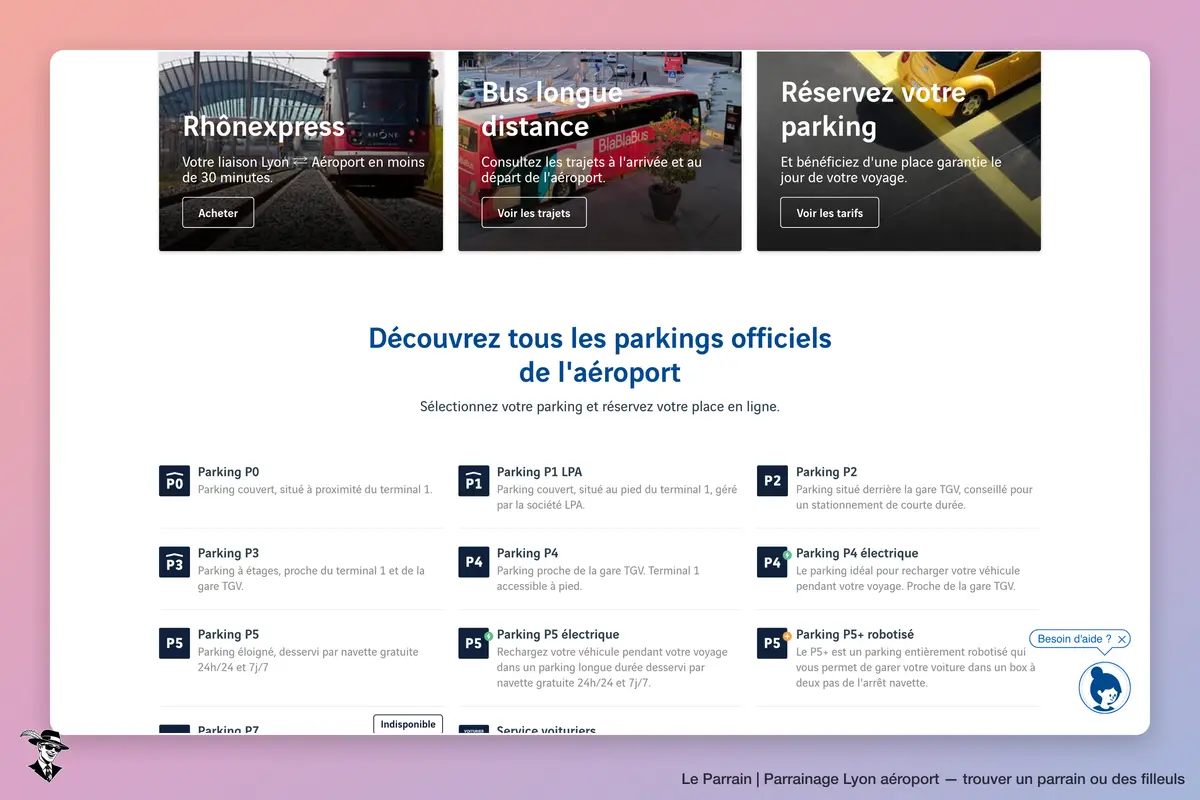1200x800 pixels.
Task: Click the P4 icon next to plain Parking P4
Action: (473, 562)
